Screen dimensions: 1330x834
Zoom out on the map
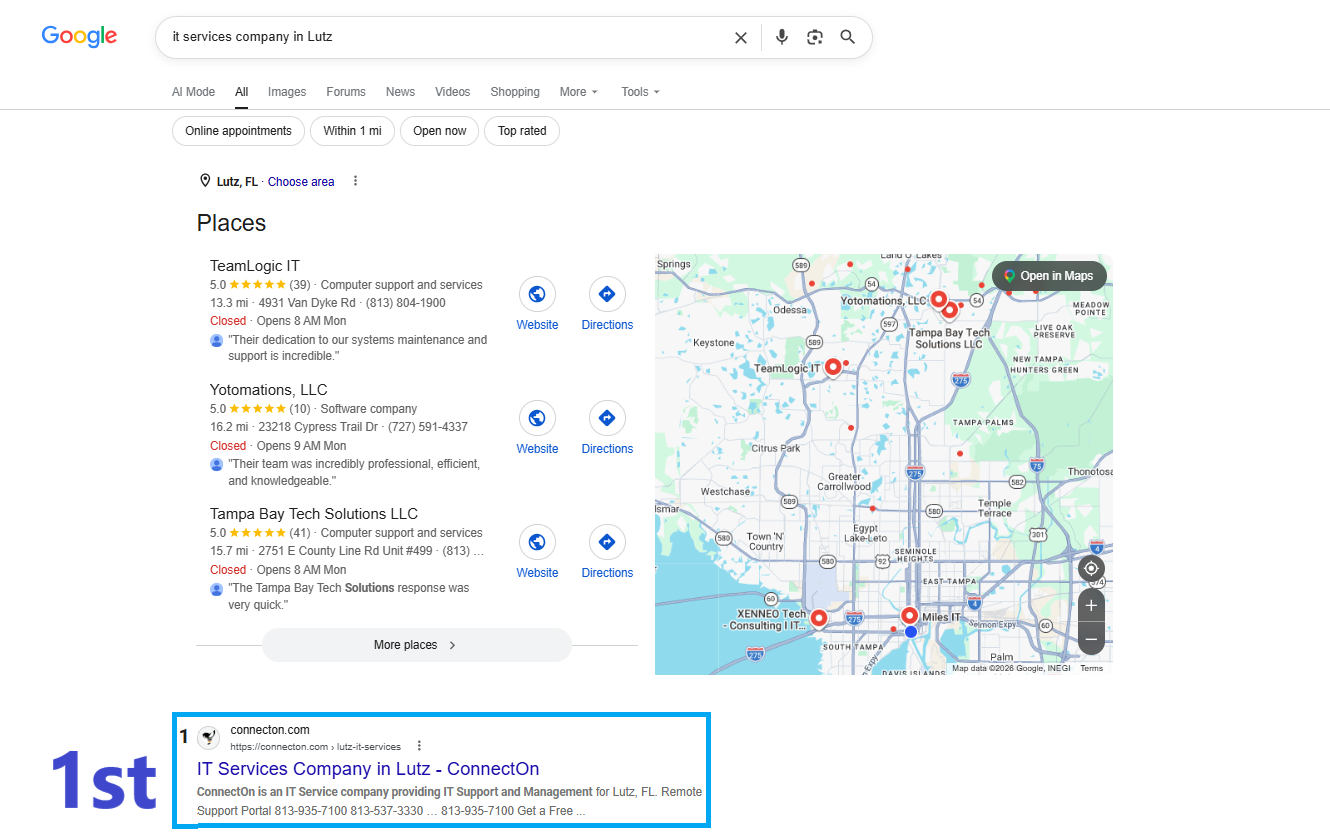click(1091, 639)
